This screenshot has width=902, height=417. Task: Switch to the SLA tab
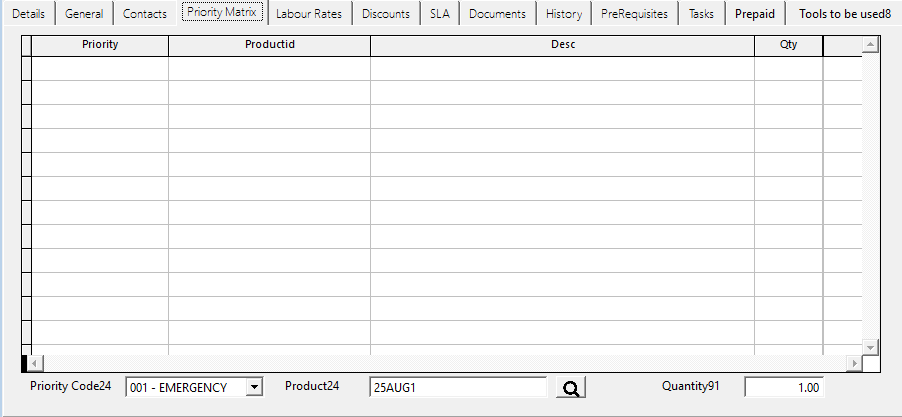[439, 14]
